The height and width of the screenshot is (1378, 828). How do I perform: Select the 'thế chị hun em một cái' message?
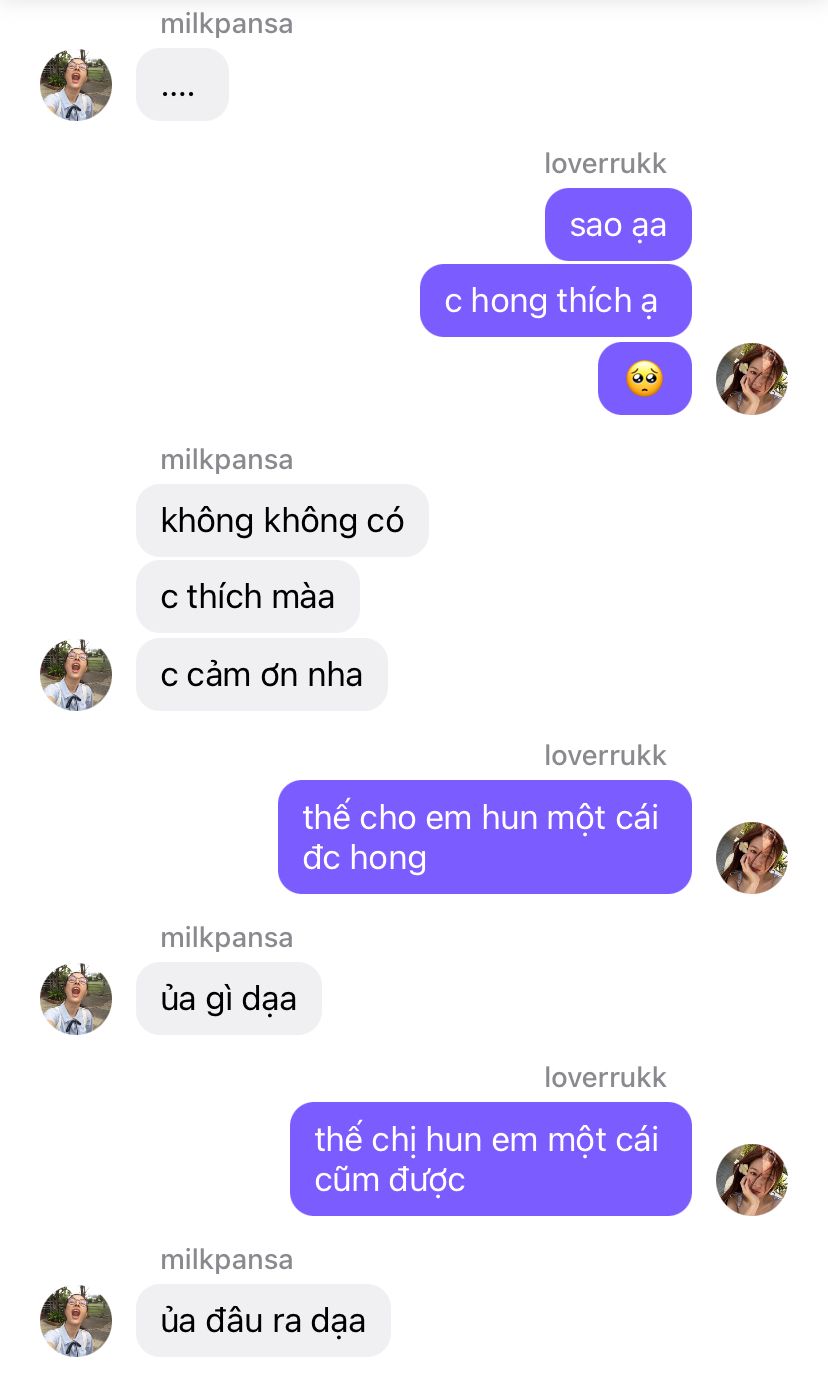coord(491,1159)
